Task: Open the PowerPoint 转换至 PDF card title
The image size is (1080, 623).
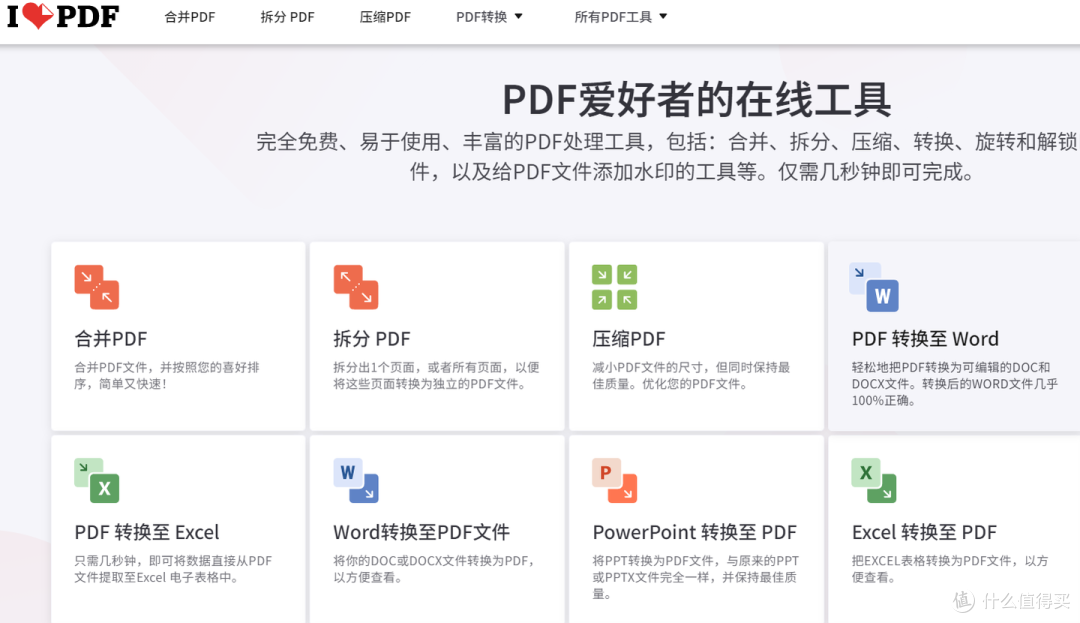Action: tap(694, 532)
